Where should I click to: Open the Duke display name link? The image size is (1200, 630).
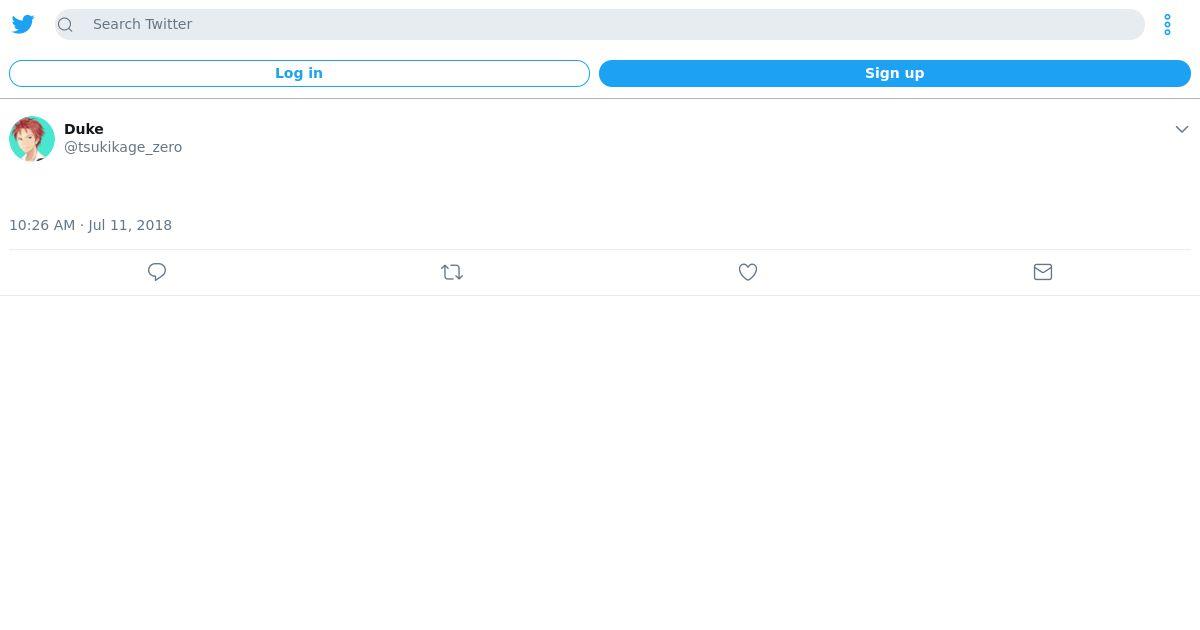(x=84, y=129)
